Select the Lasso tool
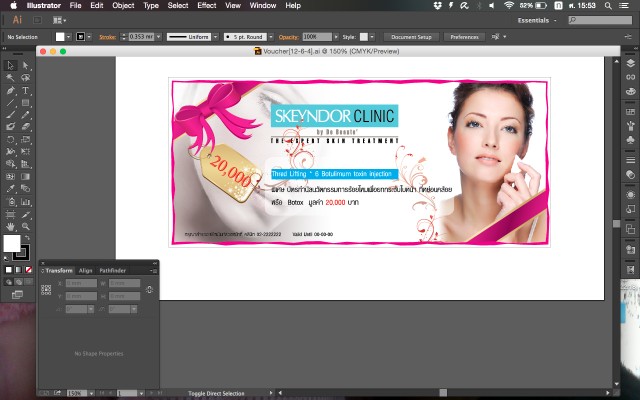This screenshot has height=400, width=640. pos(26,78)
